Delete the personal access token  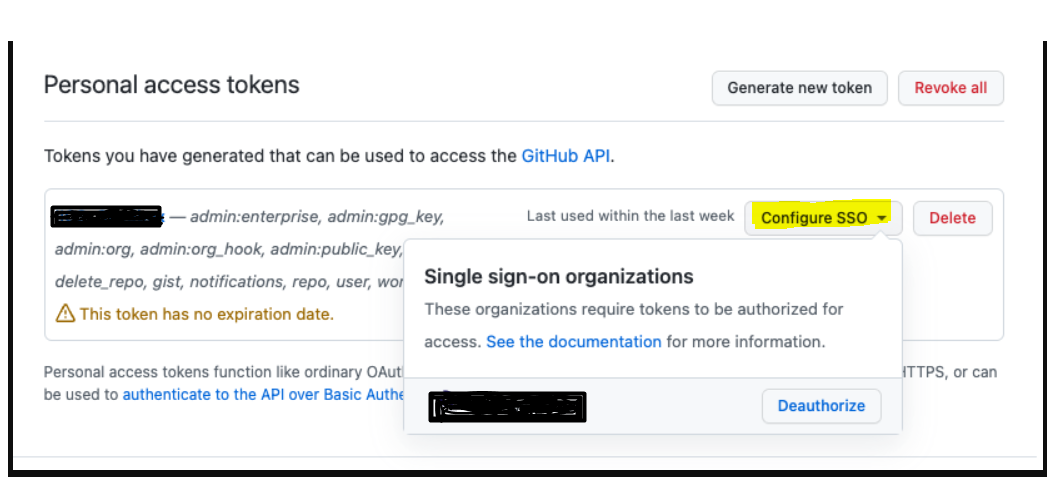(953, 218)
